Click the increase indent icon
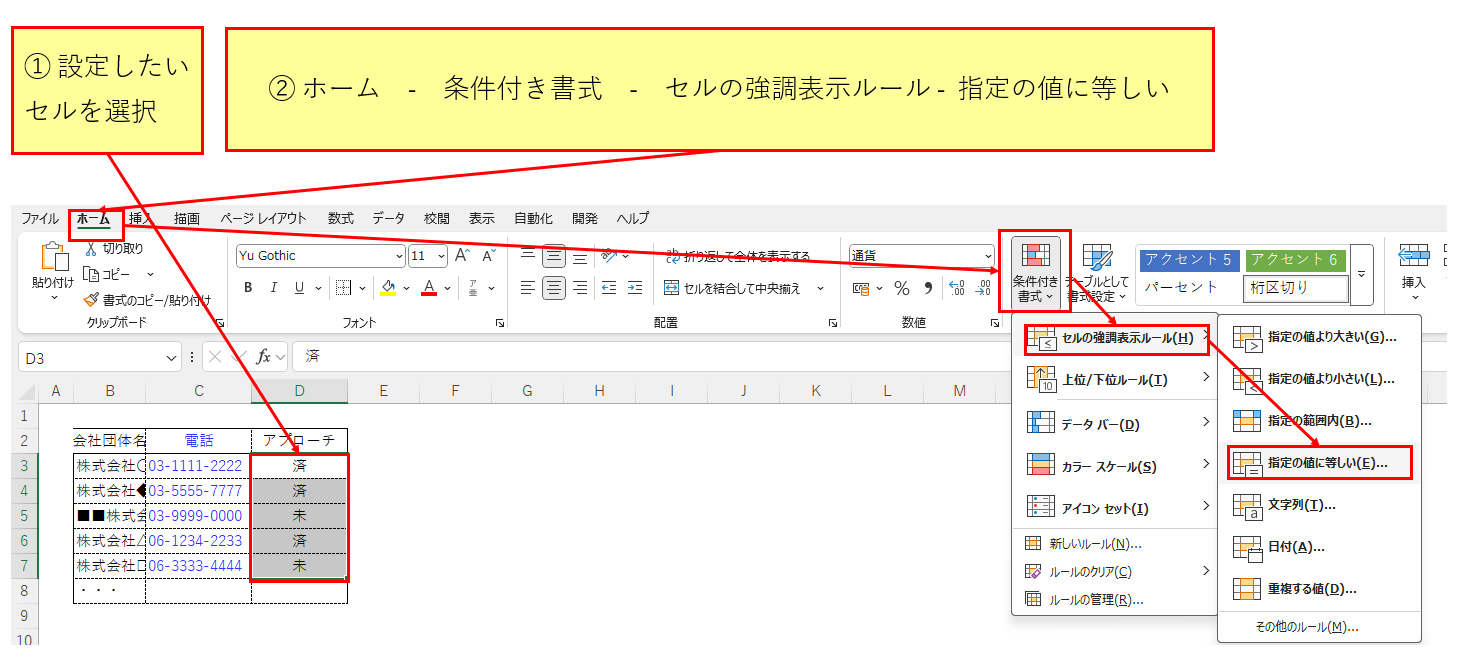Screen dimensions: 1459x665 634,288
